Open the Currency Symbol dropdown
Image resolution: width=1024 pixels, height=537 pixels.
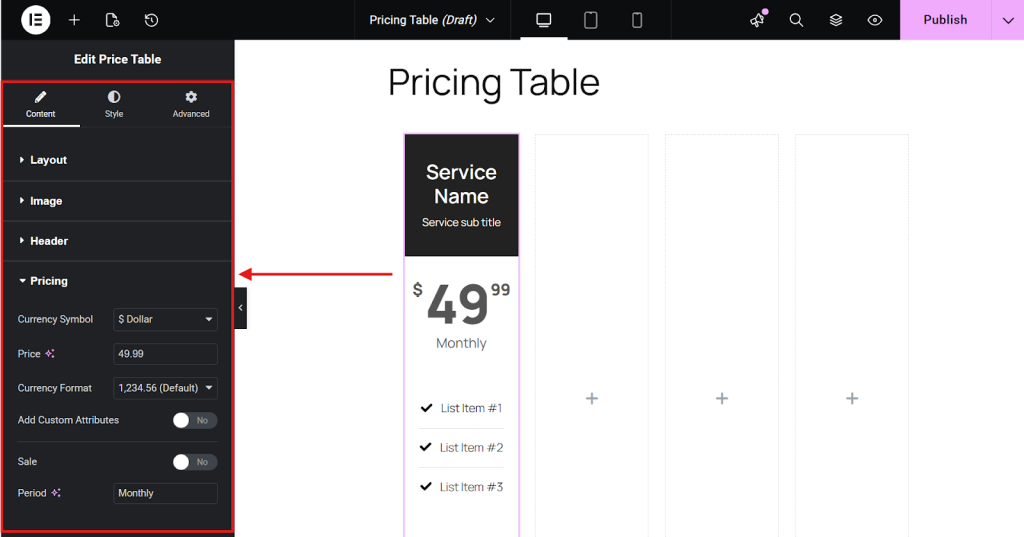[x=165, y=320]
